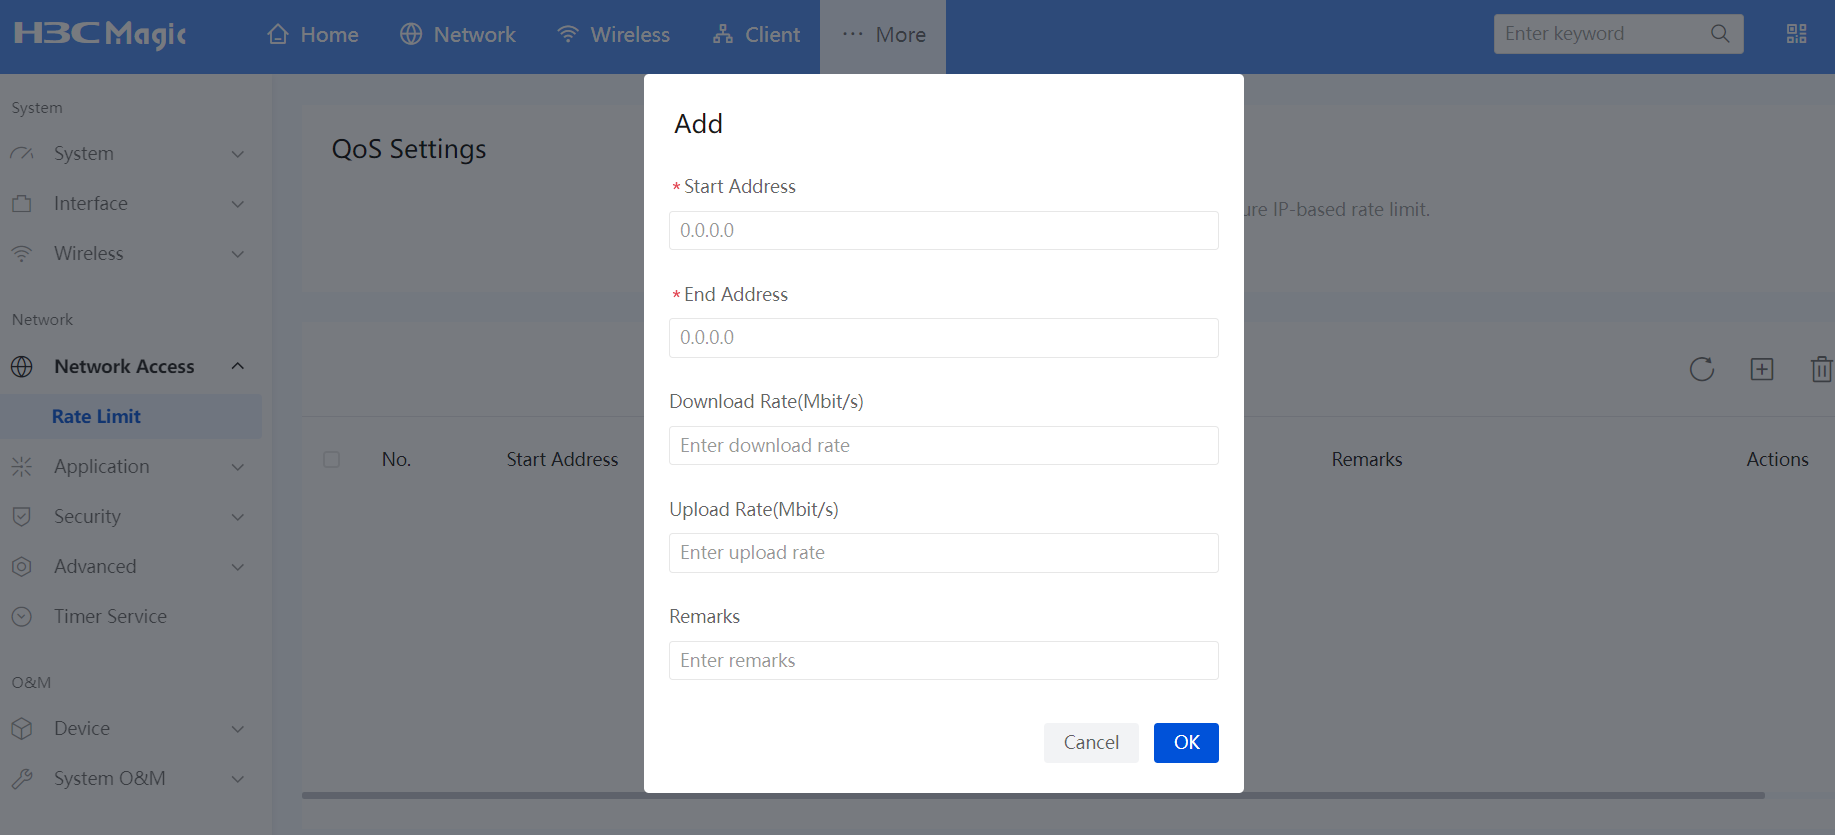The height and width of the screenshot is (835, 1835).
Task: Collapse the Network Access section
Action: [237, 367]
